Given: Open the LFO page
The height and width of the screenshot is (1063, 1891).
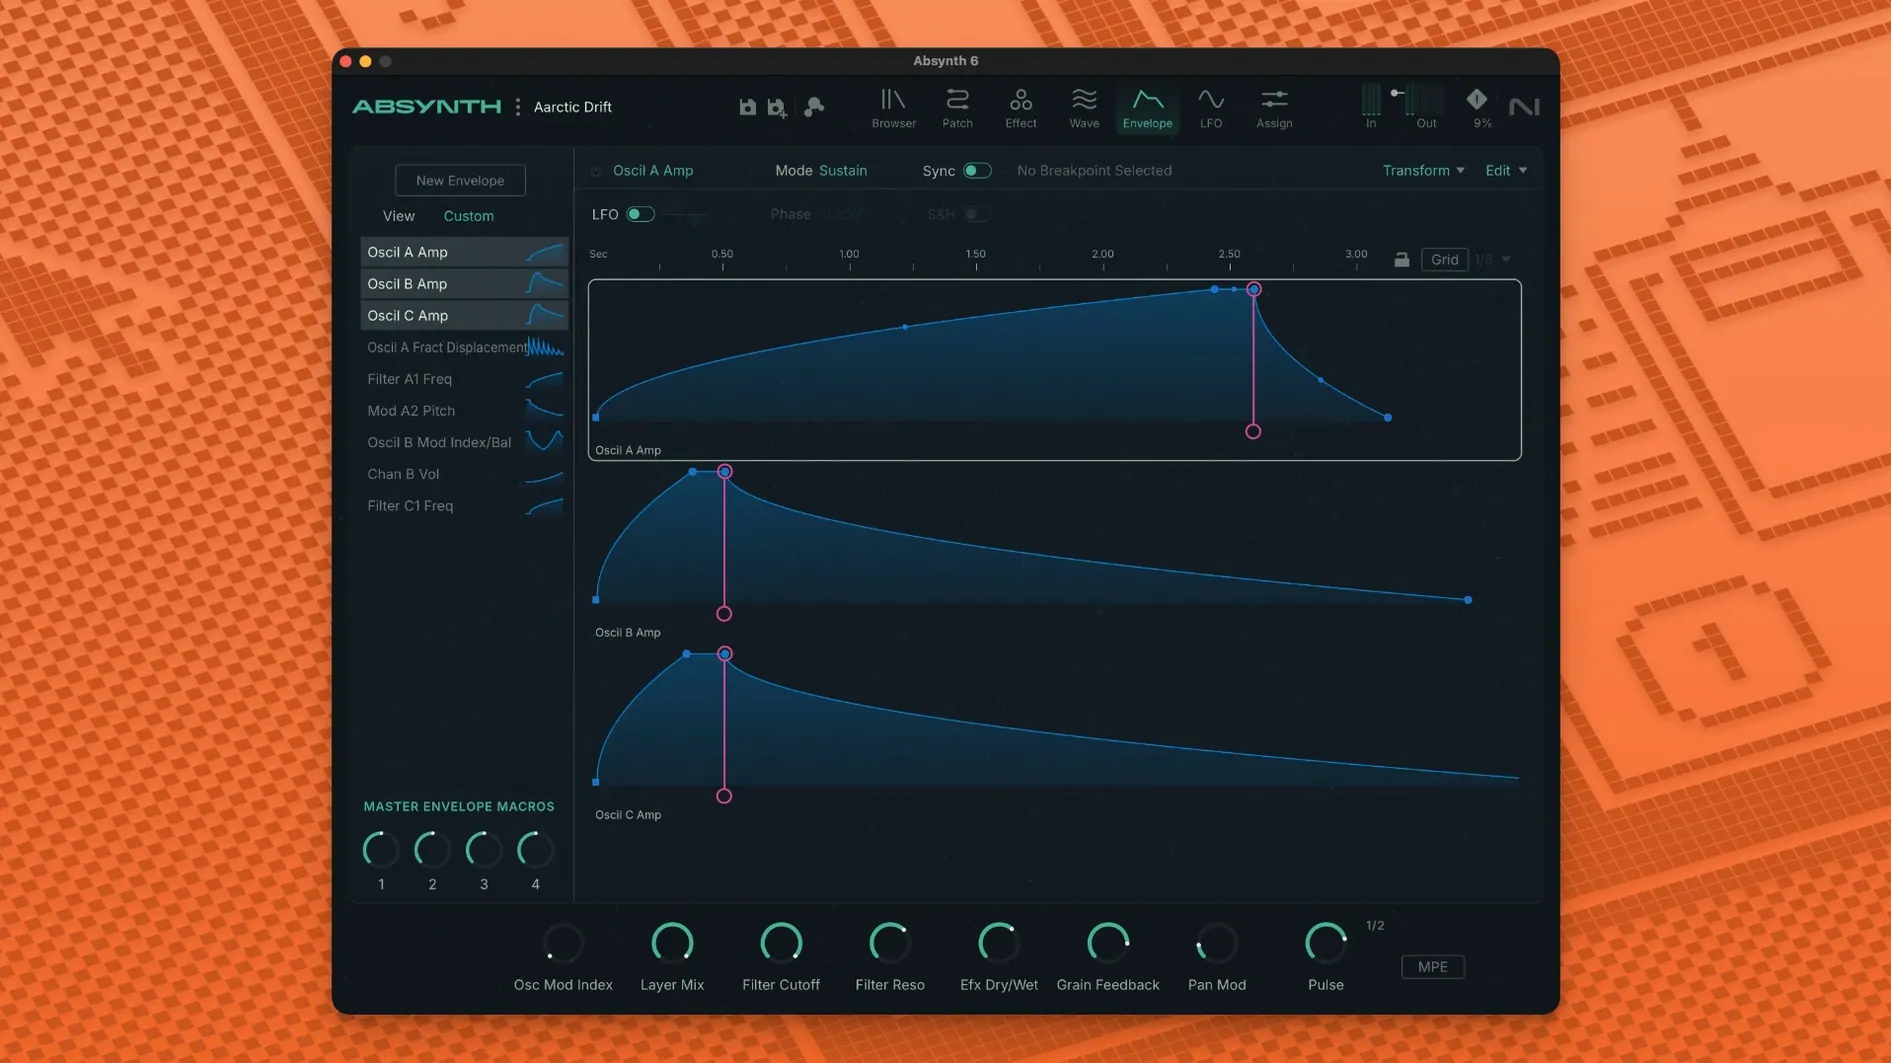Looking at the screenshot, I should (x=1211, y=108).
